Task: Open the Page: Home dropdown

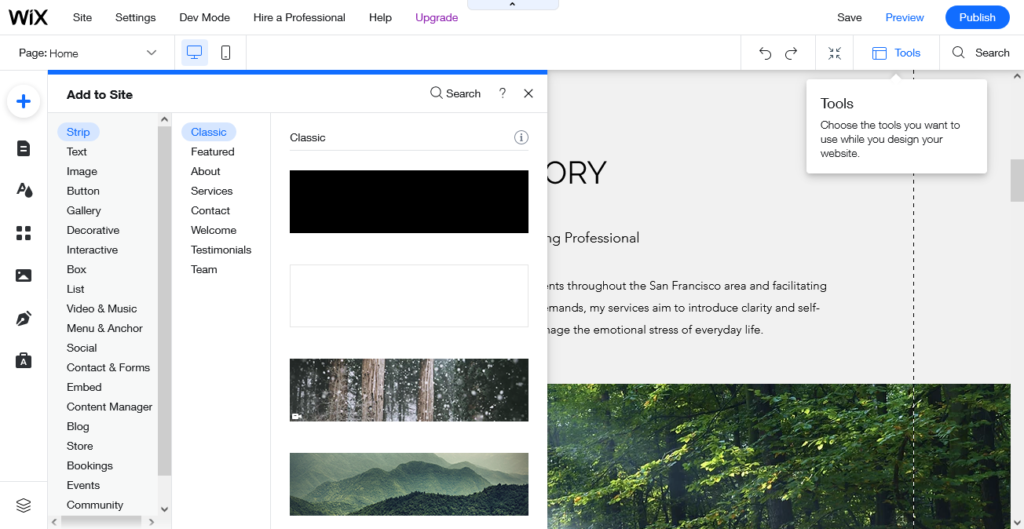Action: click(88, 53)
